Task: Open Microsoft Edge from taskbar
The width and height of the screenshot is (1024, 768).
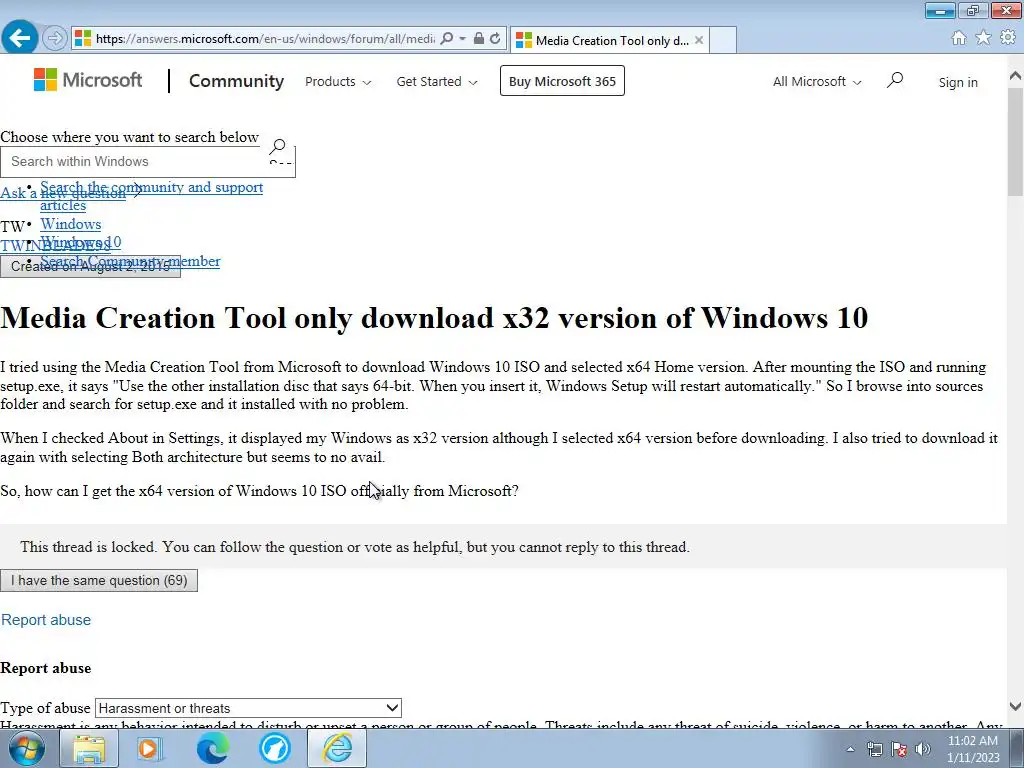Action: click(x=212, y=748)
